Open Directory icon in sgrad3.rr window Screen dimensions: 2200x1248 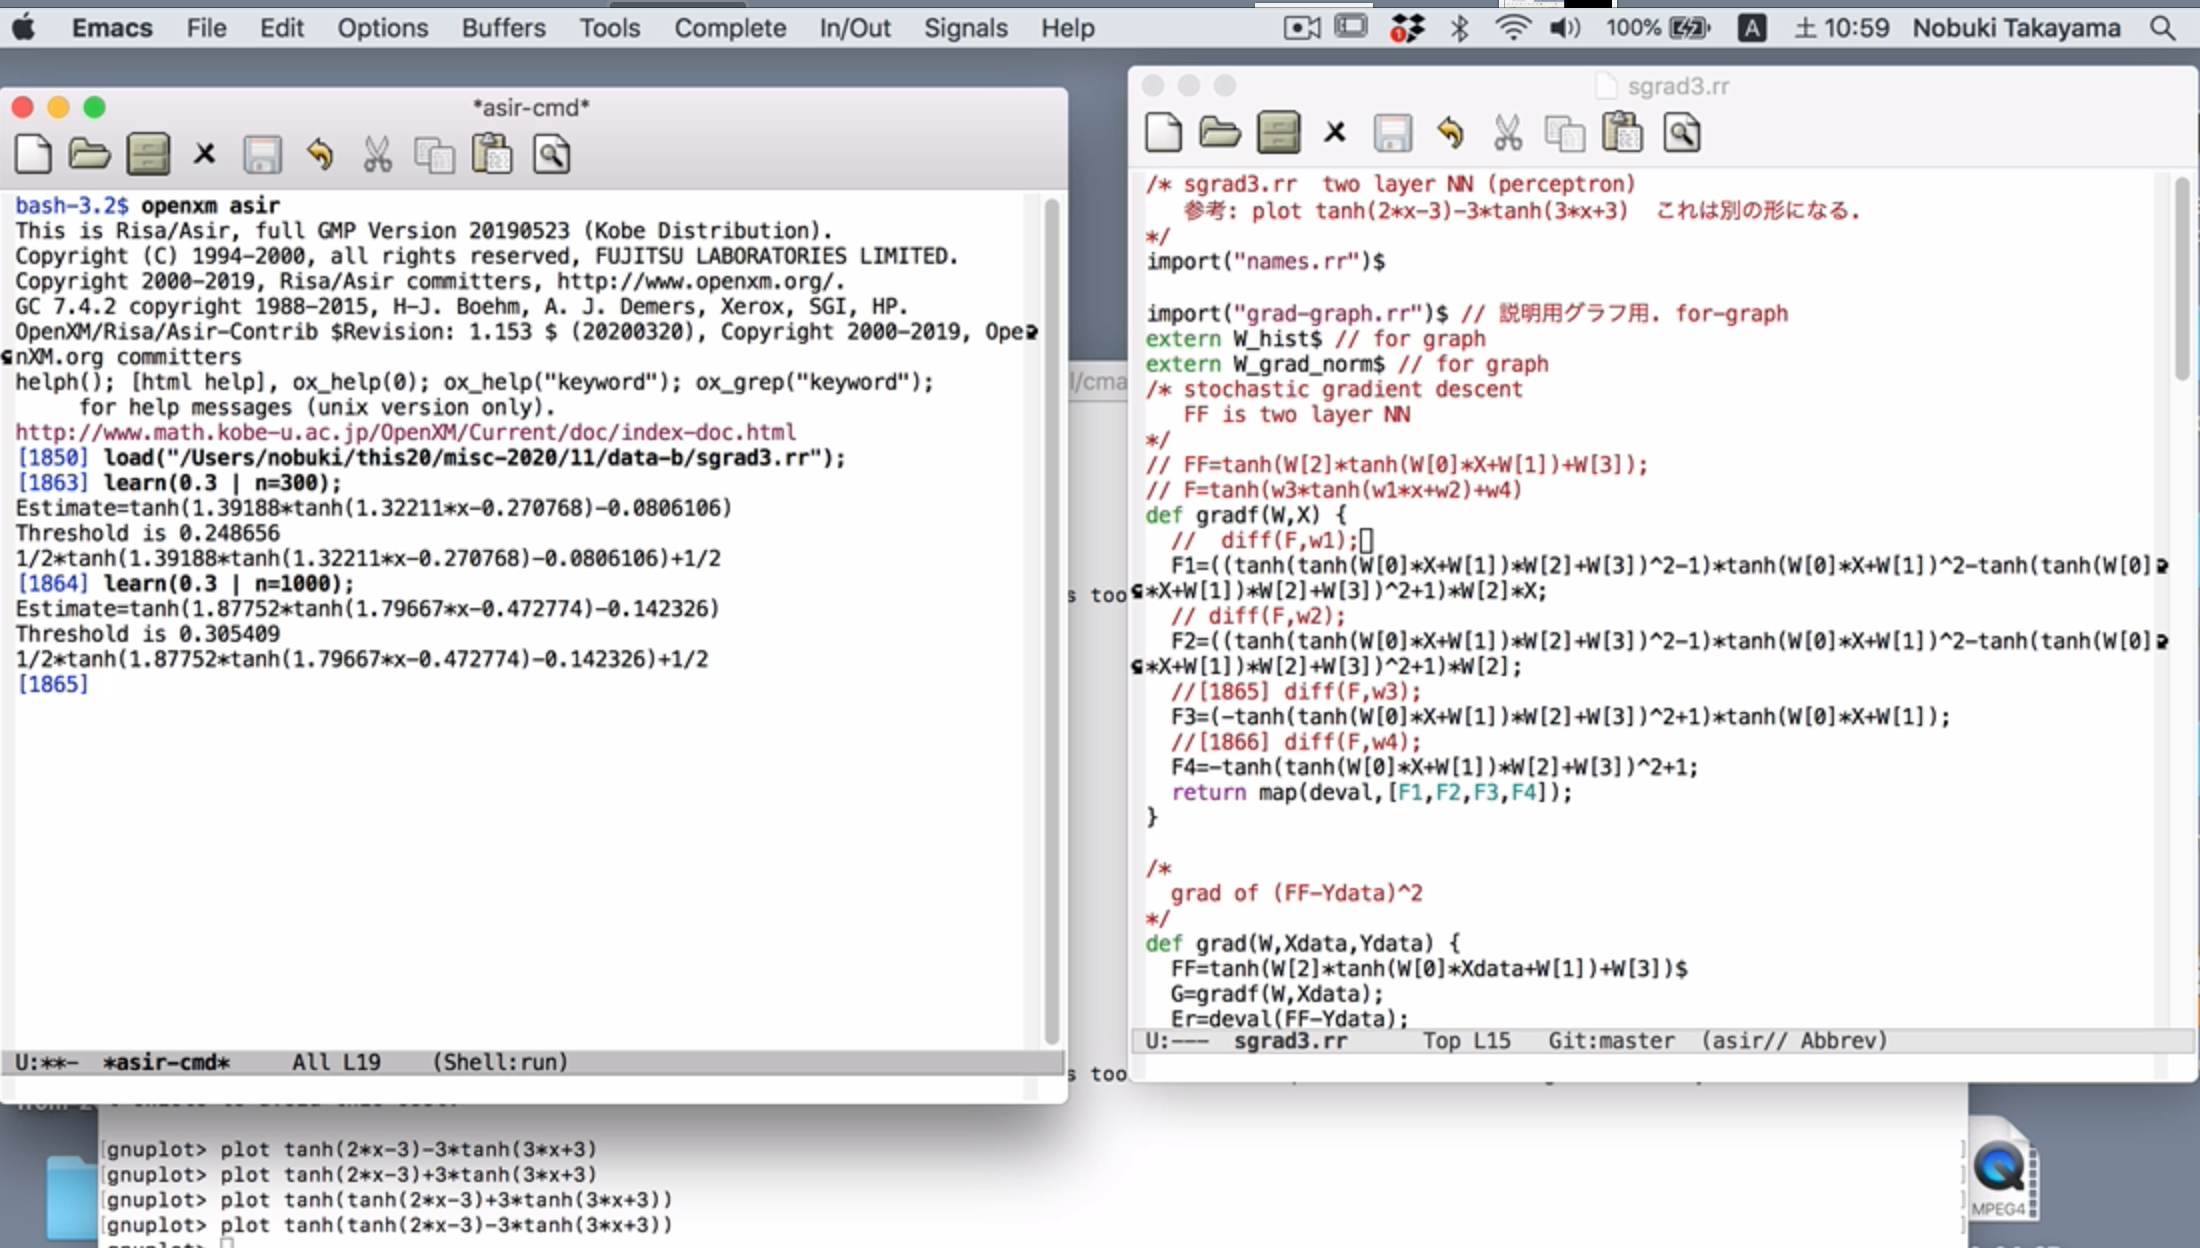(x=1278, y=132)
